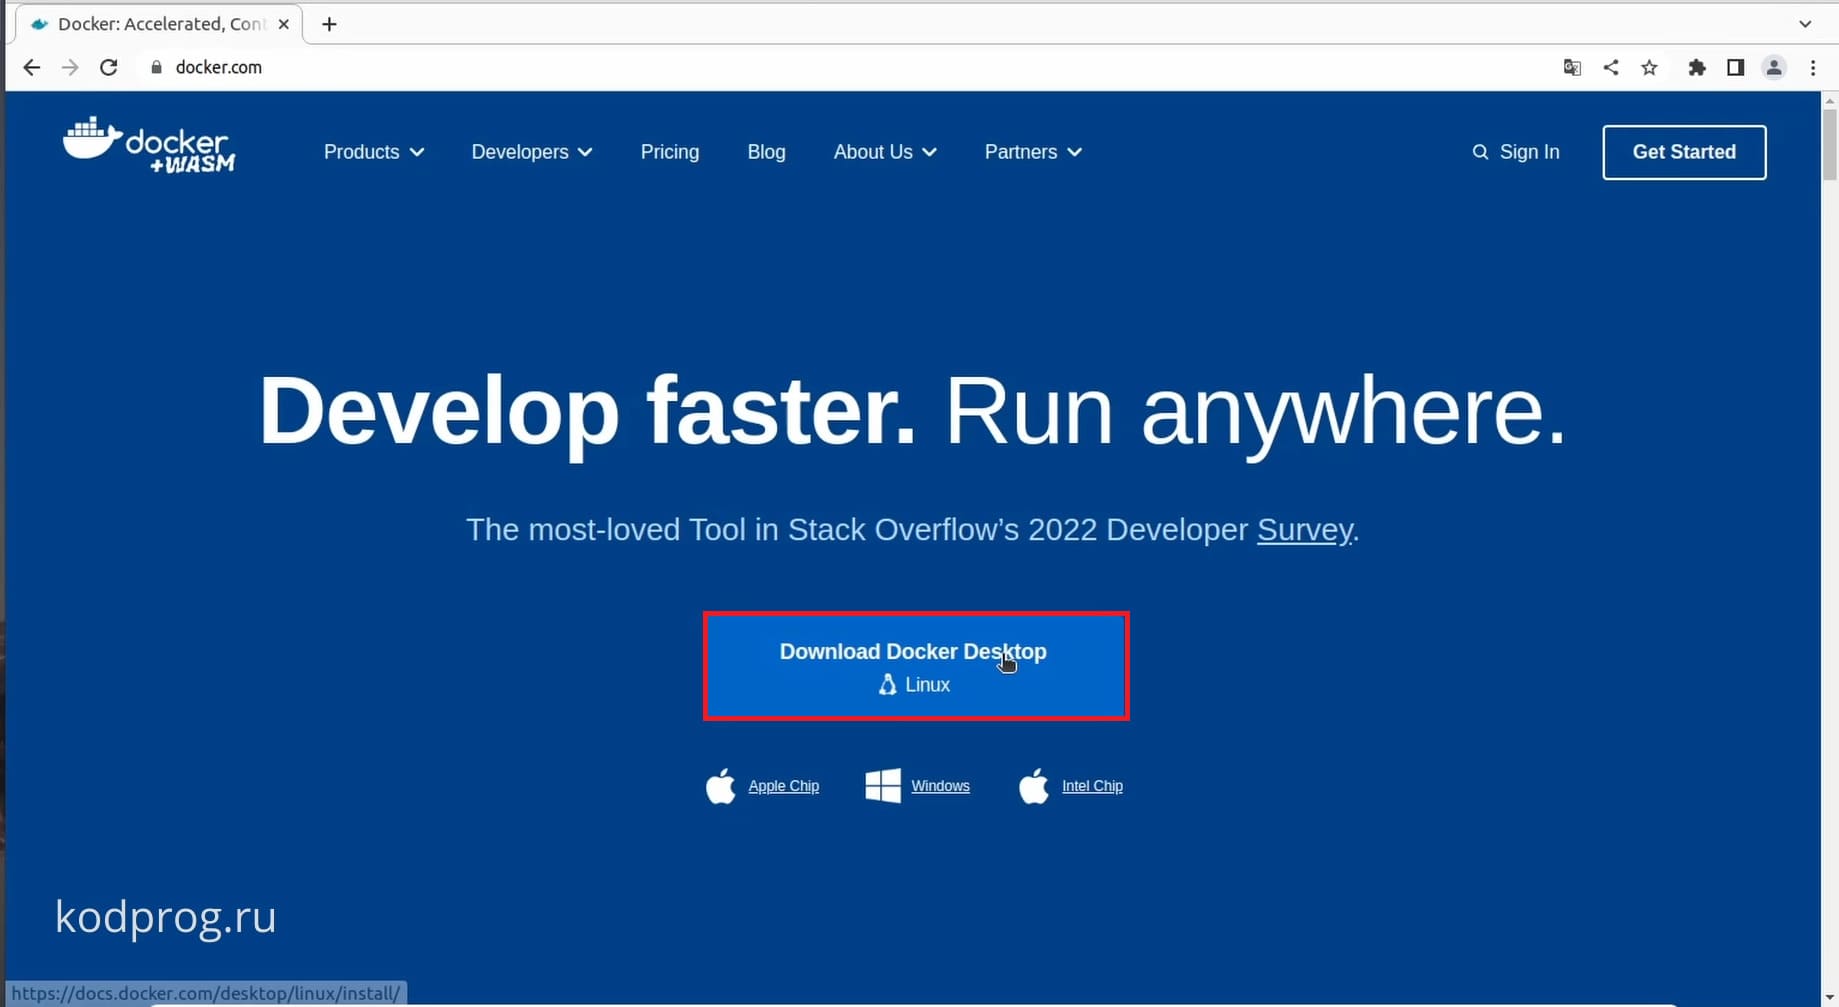Click Sign In
1839x1007 pixels.
(1529, 152)
